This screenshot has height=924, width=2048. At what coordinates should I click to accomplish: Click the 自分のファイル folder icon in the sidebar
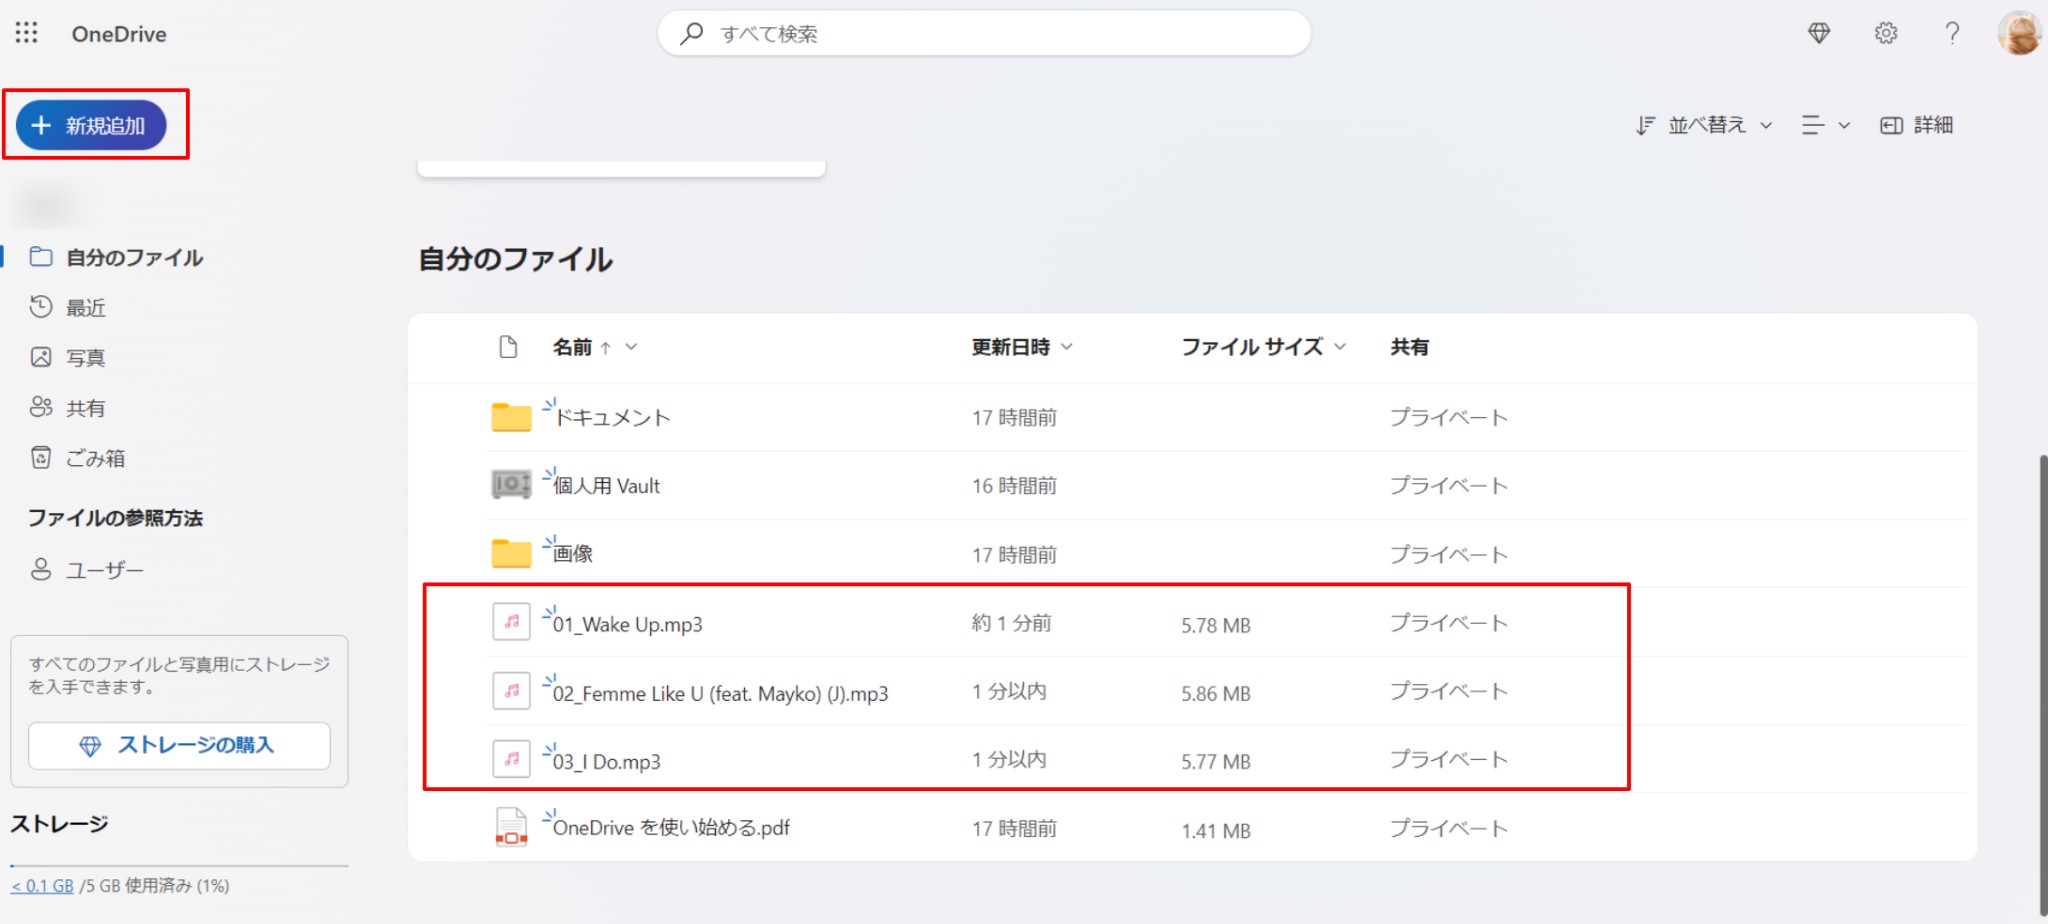pos(41,257)
